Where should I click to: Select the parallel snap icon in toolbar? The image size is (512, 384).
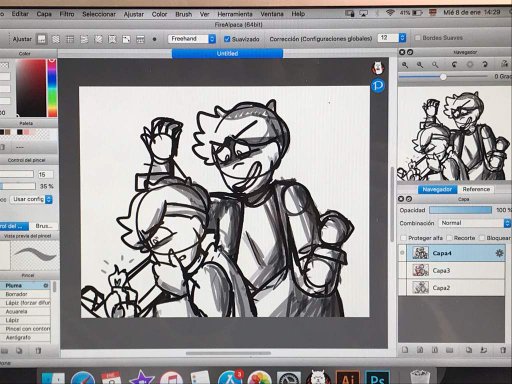(56, 39)
